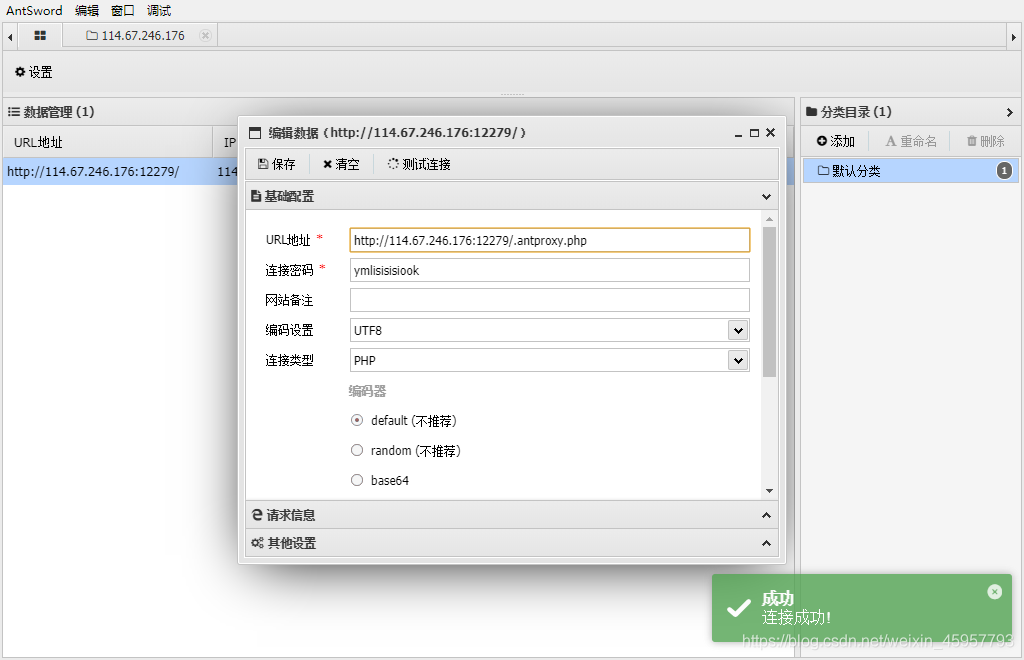Open the home grid view tab icon
1024x660 pixels.
coord(40,35)
